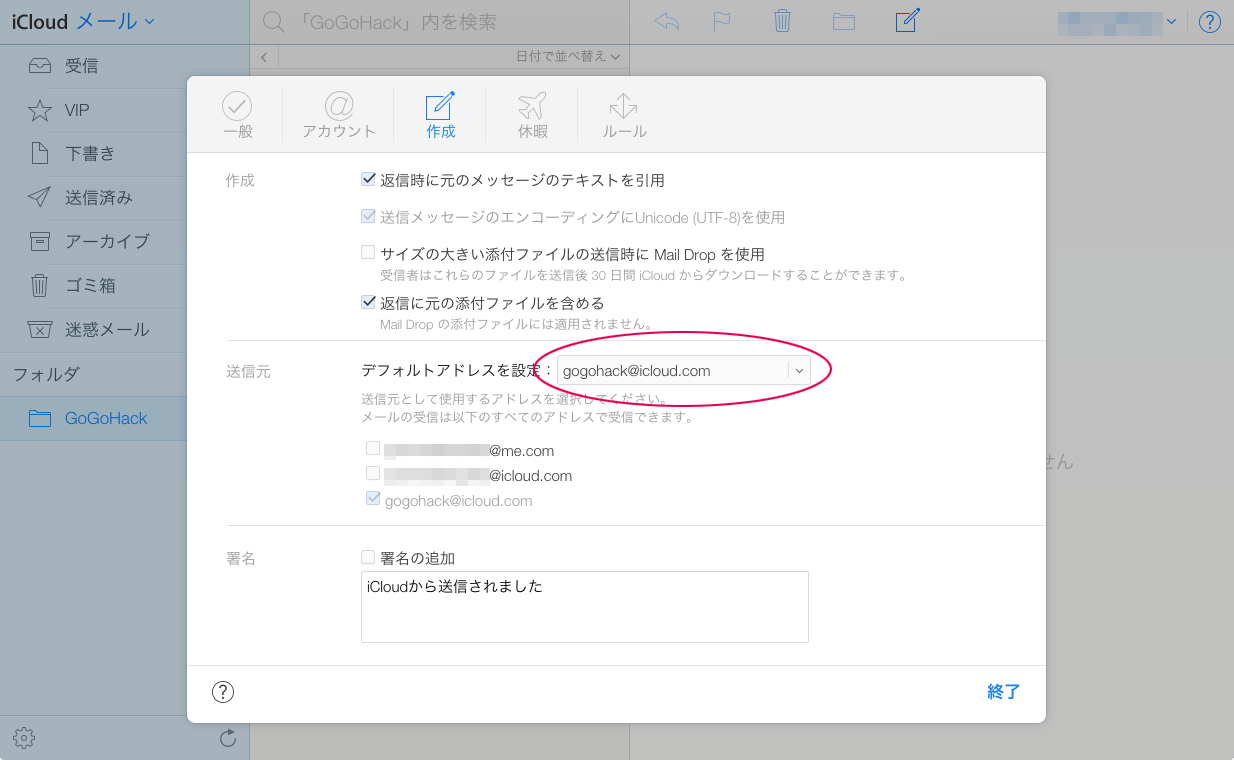Click the refresh mailboxes icon
This screenshot has height=760, width=1234.
pos(228,738)
